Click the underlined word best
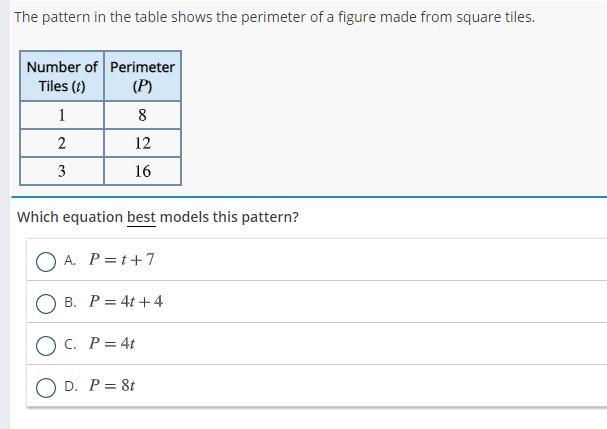607x429 pixels. coord(141,217)
